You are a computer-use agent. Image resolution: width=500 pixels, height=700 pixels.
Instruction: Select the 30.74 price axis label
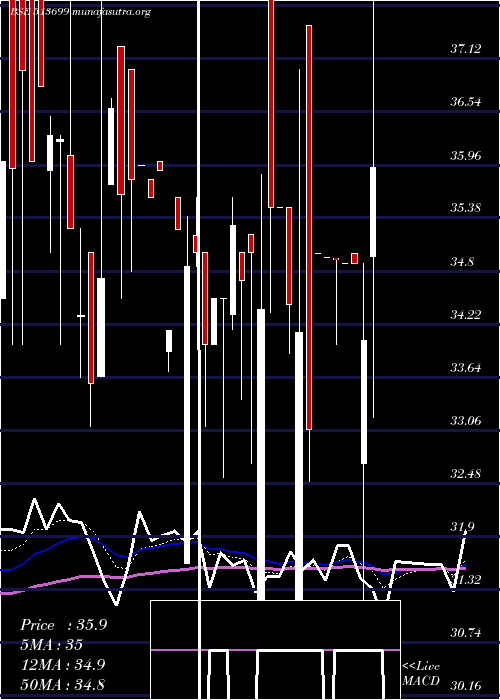pyautogui.click(x=466, y=633)
